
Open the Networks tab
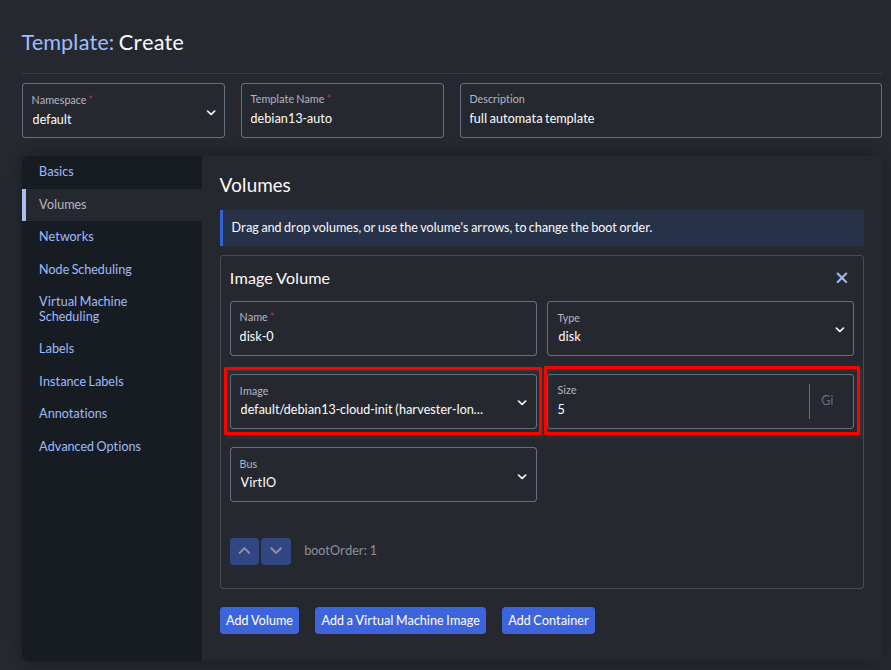[x=66, y=237]
